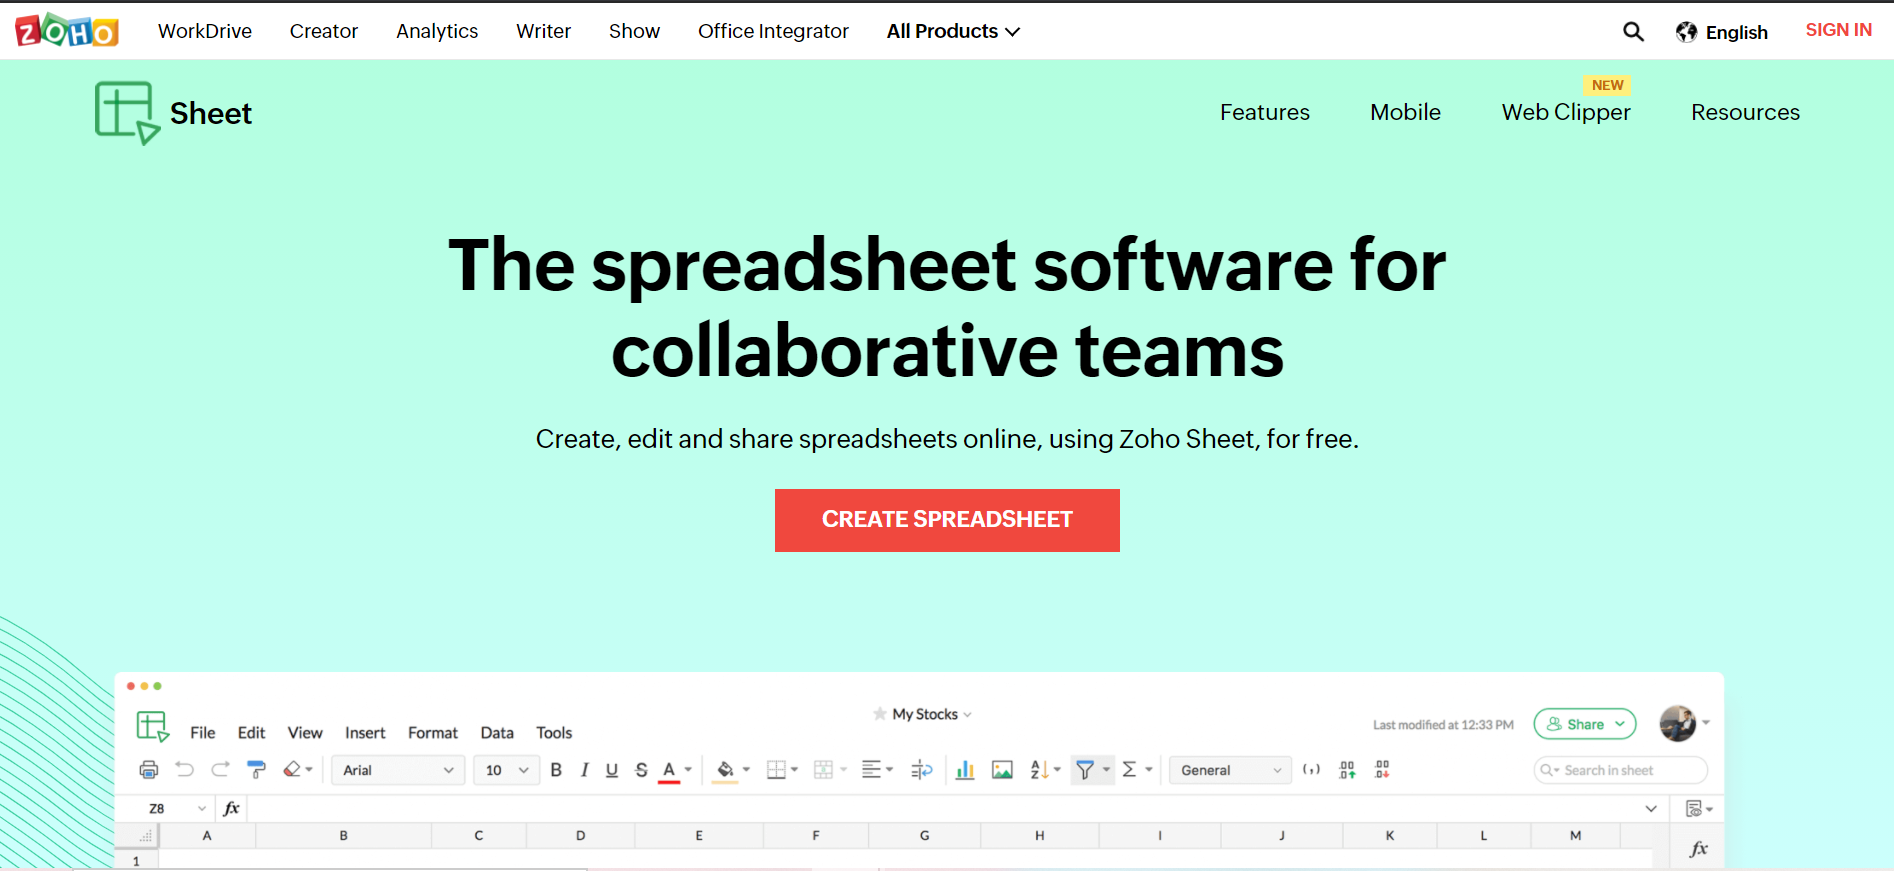Click the user profile avatar

tap(1678, 723)
